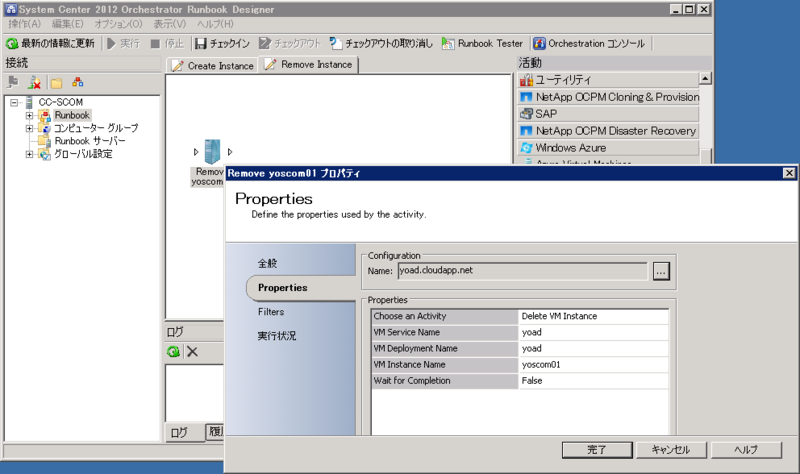Click チェックアウトの取り消し undo checkout icon

(x=335, y=44)
